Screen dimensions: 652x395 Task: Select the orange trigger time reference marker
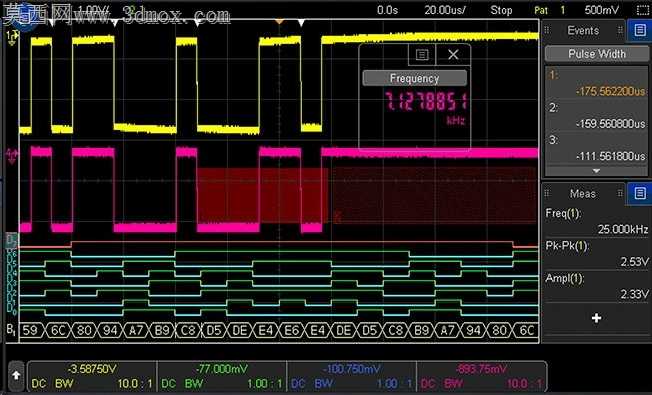click(280, 21)
